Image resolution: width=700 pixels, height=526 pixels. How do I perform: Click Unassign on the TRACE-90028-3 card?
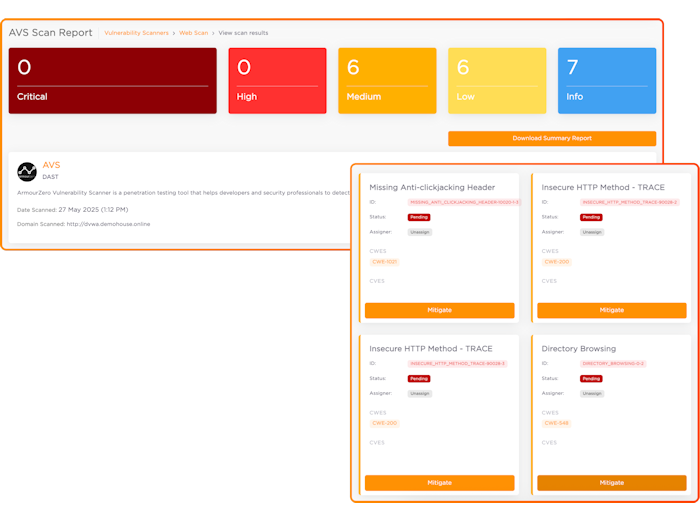(420, 393)
